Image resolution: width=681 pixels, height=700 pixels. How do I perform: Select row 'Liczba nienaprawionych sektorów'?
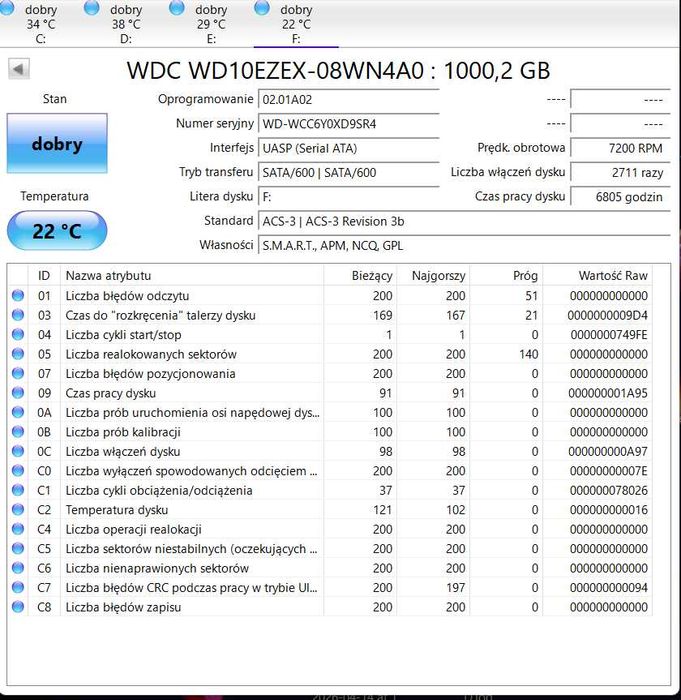330,568
